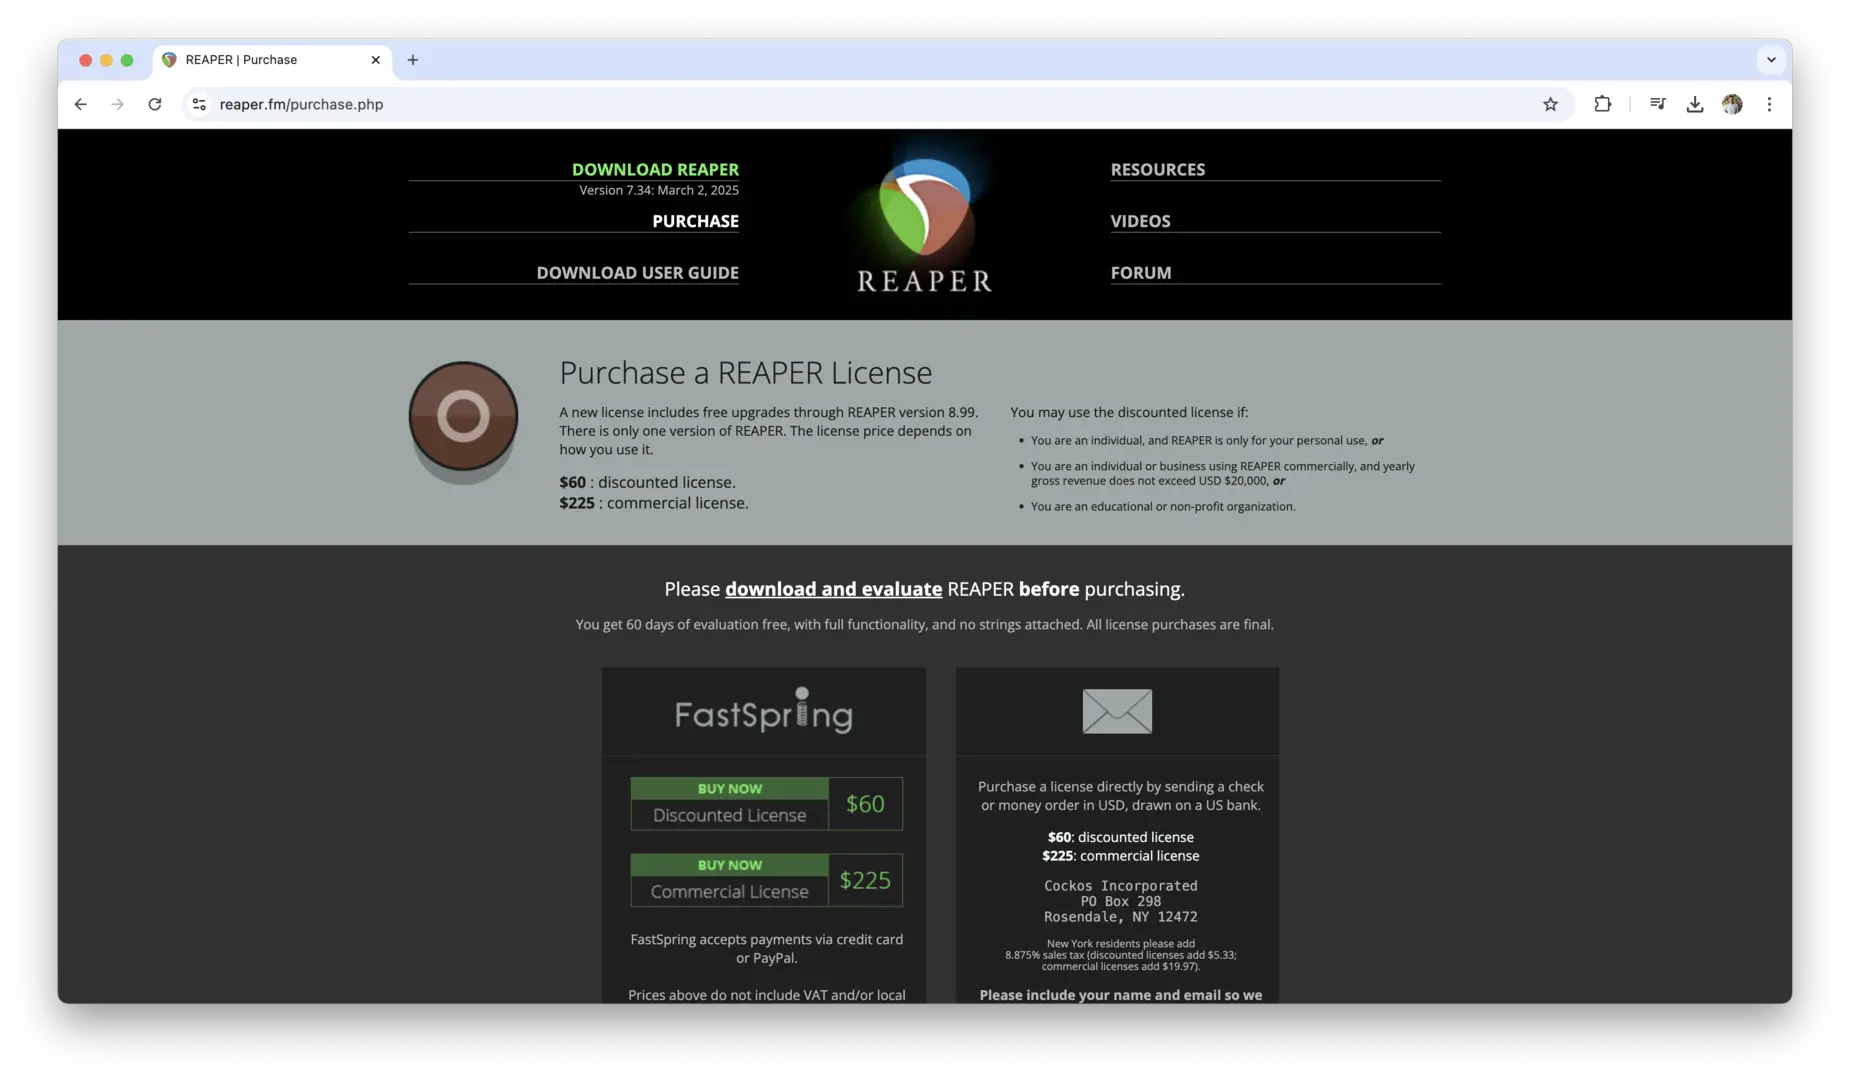The height and width of the screenshot is (1080, 1850).
Task: Buy the Discounted License now
Action: [x=729, y=804]
